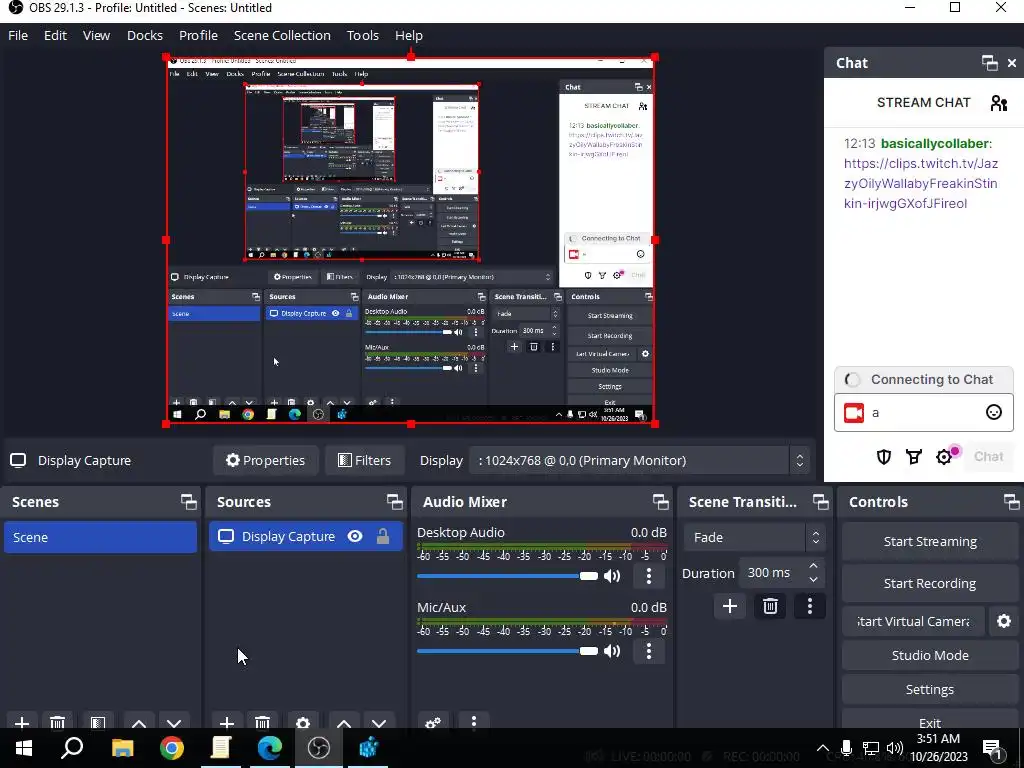Image resolution: width=1024 pixels, height=768 pixels.
Task: Float the Audio Mixer dock
Action: click(660, 502)
